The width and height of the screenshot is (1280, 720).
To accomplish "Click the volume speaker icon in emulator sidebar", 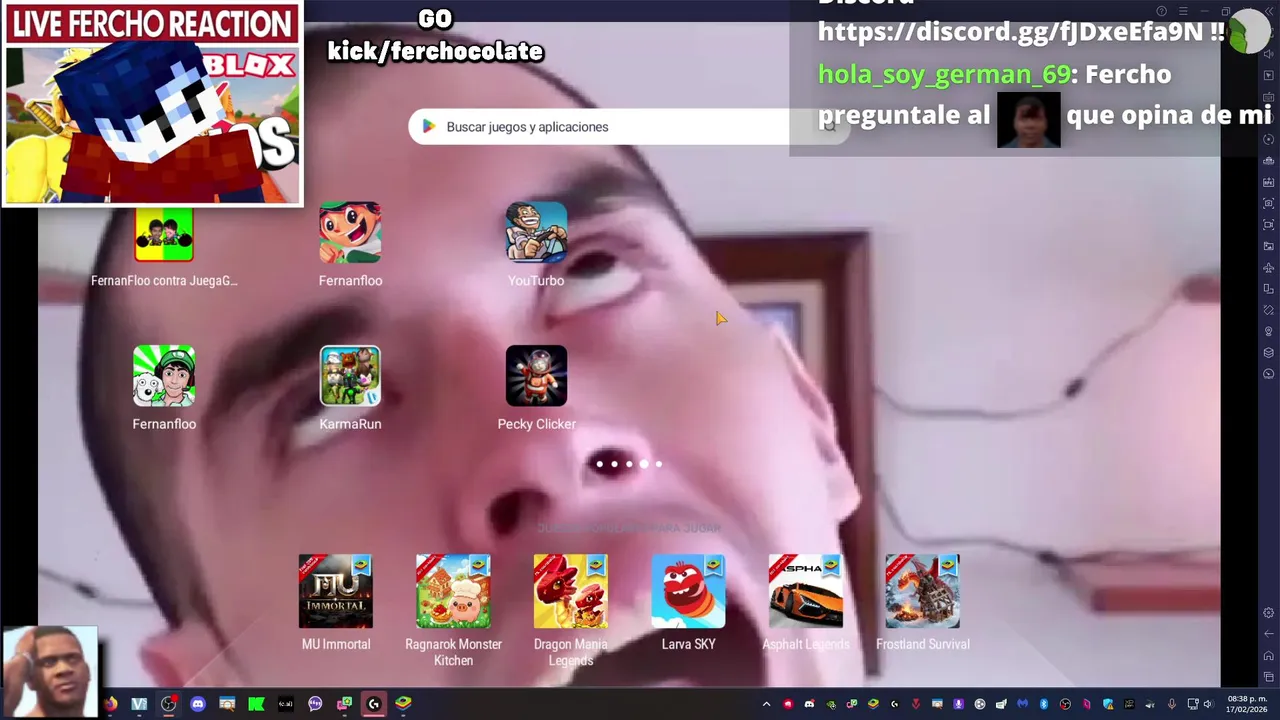I will pyautogui.click(x=1268, y=54).
